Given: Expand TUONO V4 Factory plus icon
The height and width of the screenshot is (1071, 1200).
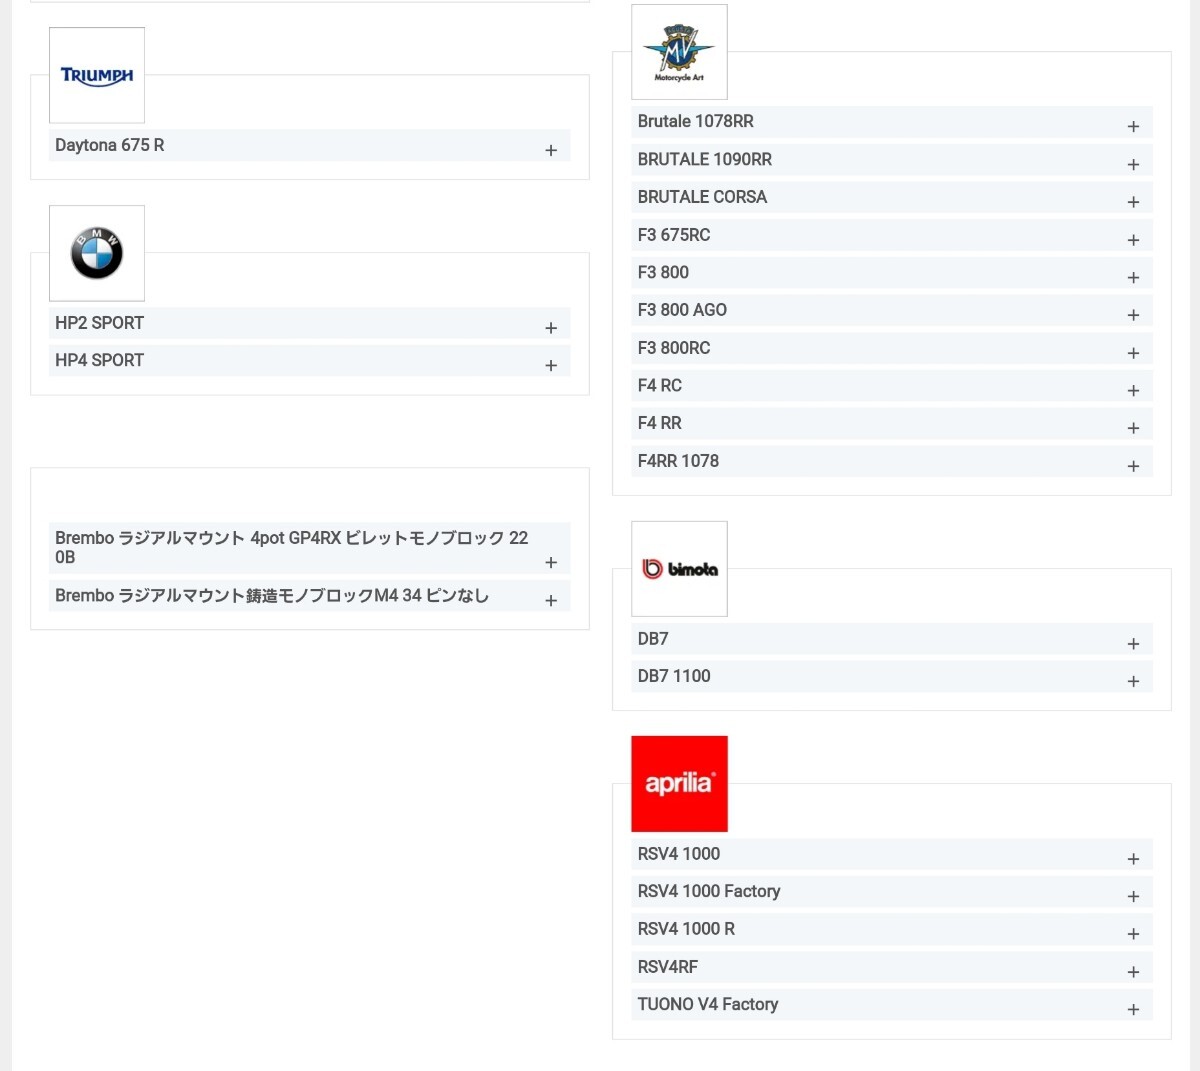Looking at the screenshot, I should pyautogui.click(x=1133, y=1009).
